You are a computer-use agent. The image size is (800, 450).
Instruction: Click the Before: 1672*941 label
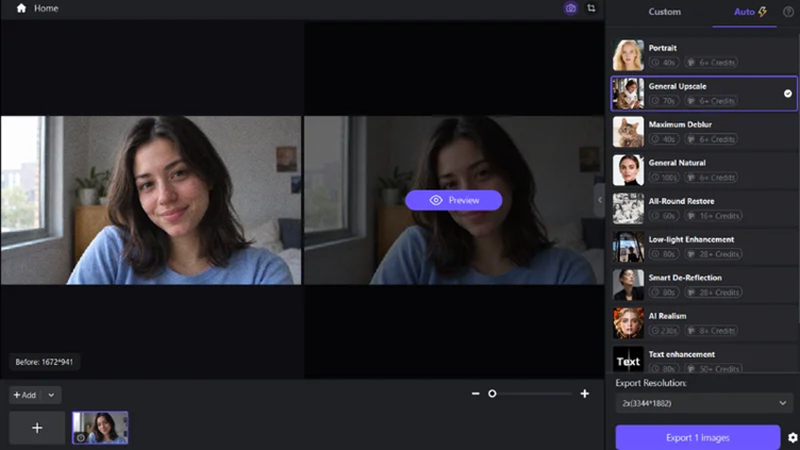pos(44,362)
